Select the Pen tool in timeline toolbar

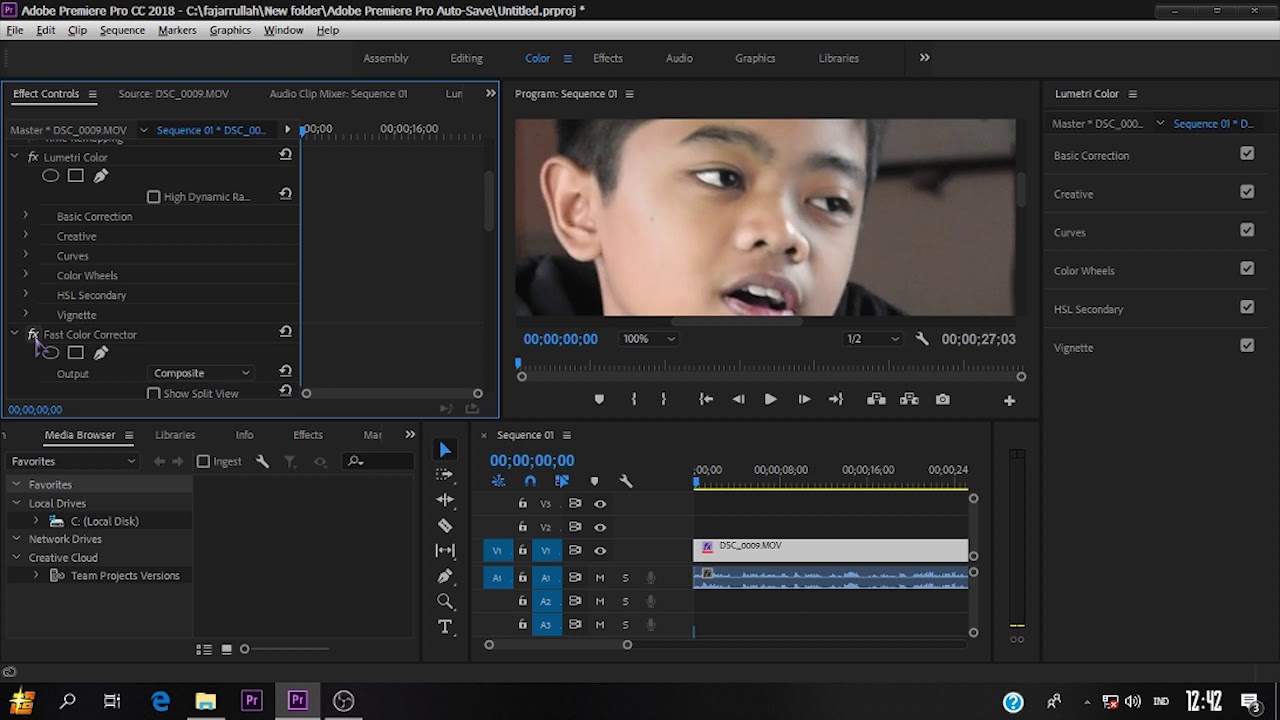click(445, 576)
